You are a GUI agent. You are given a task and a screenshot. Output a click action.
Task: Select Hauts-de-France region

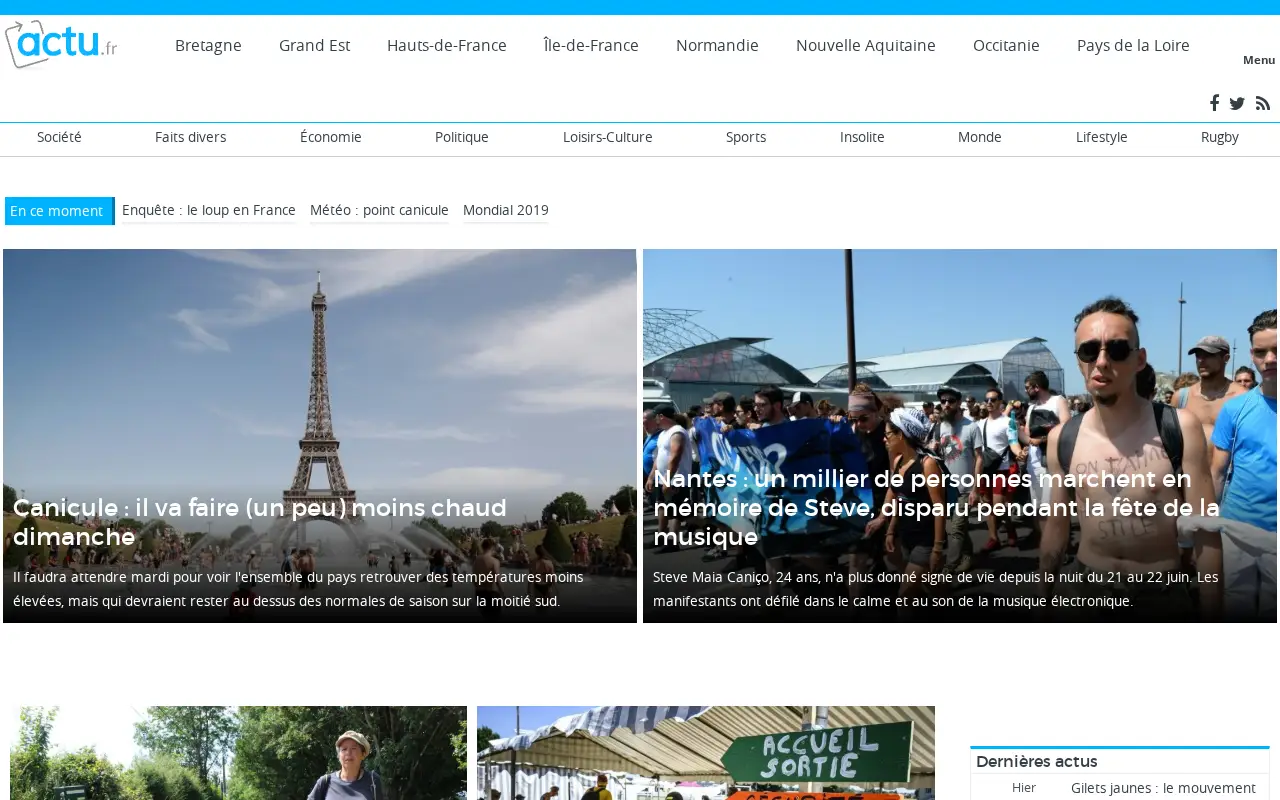(x=447, y=45)
